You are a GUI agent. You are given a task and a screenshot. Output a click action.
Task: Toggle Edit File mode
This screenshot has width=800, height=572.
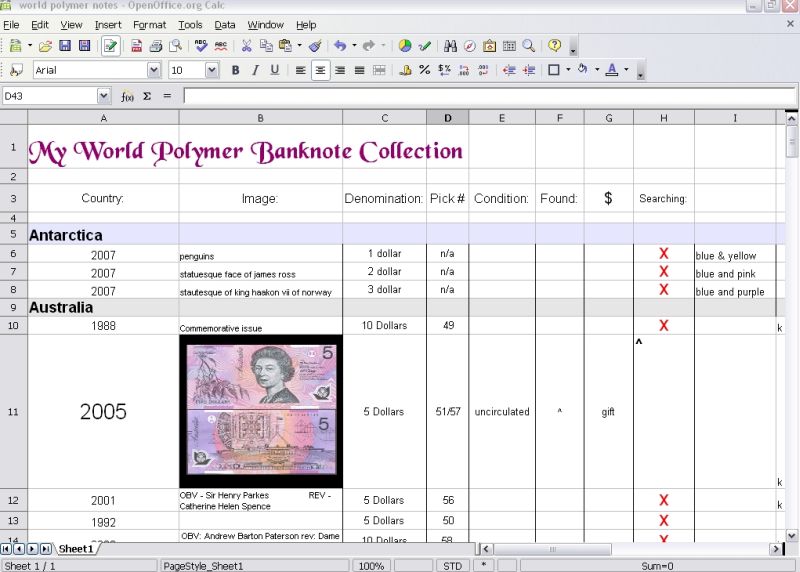click(110, 46)
